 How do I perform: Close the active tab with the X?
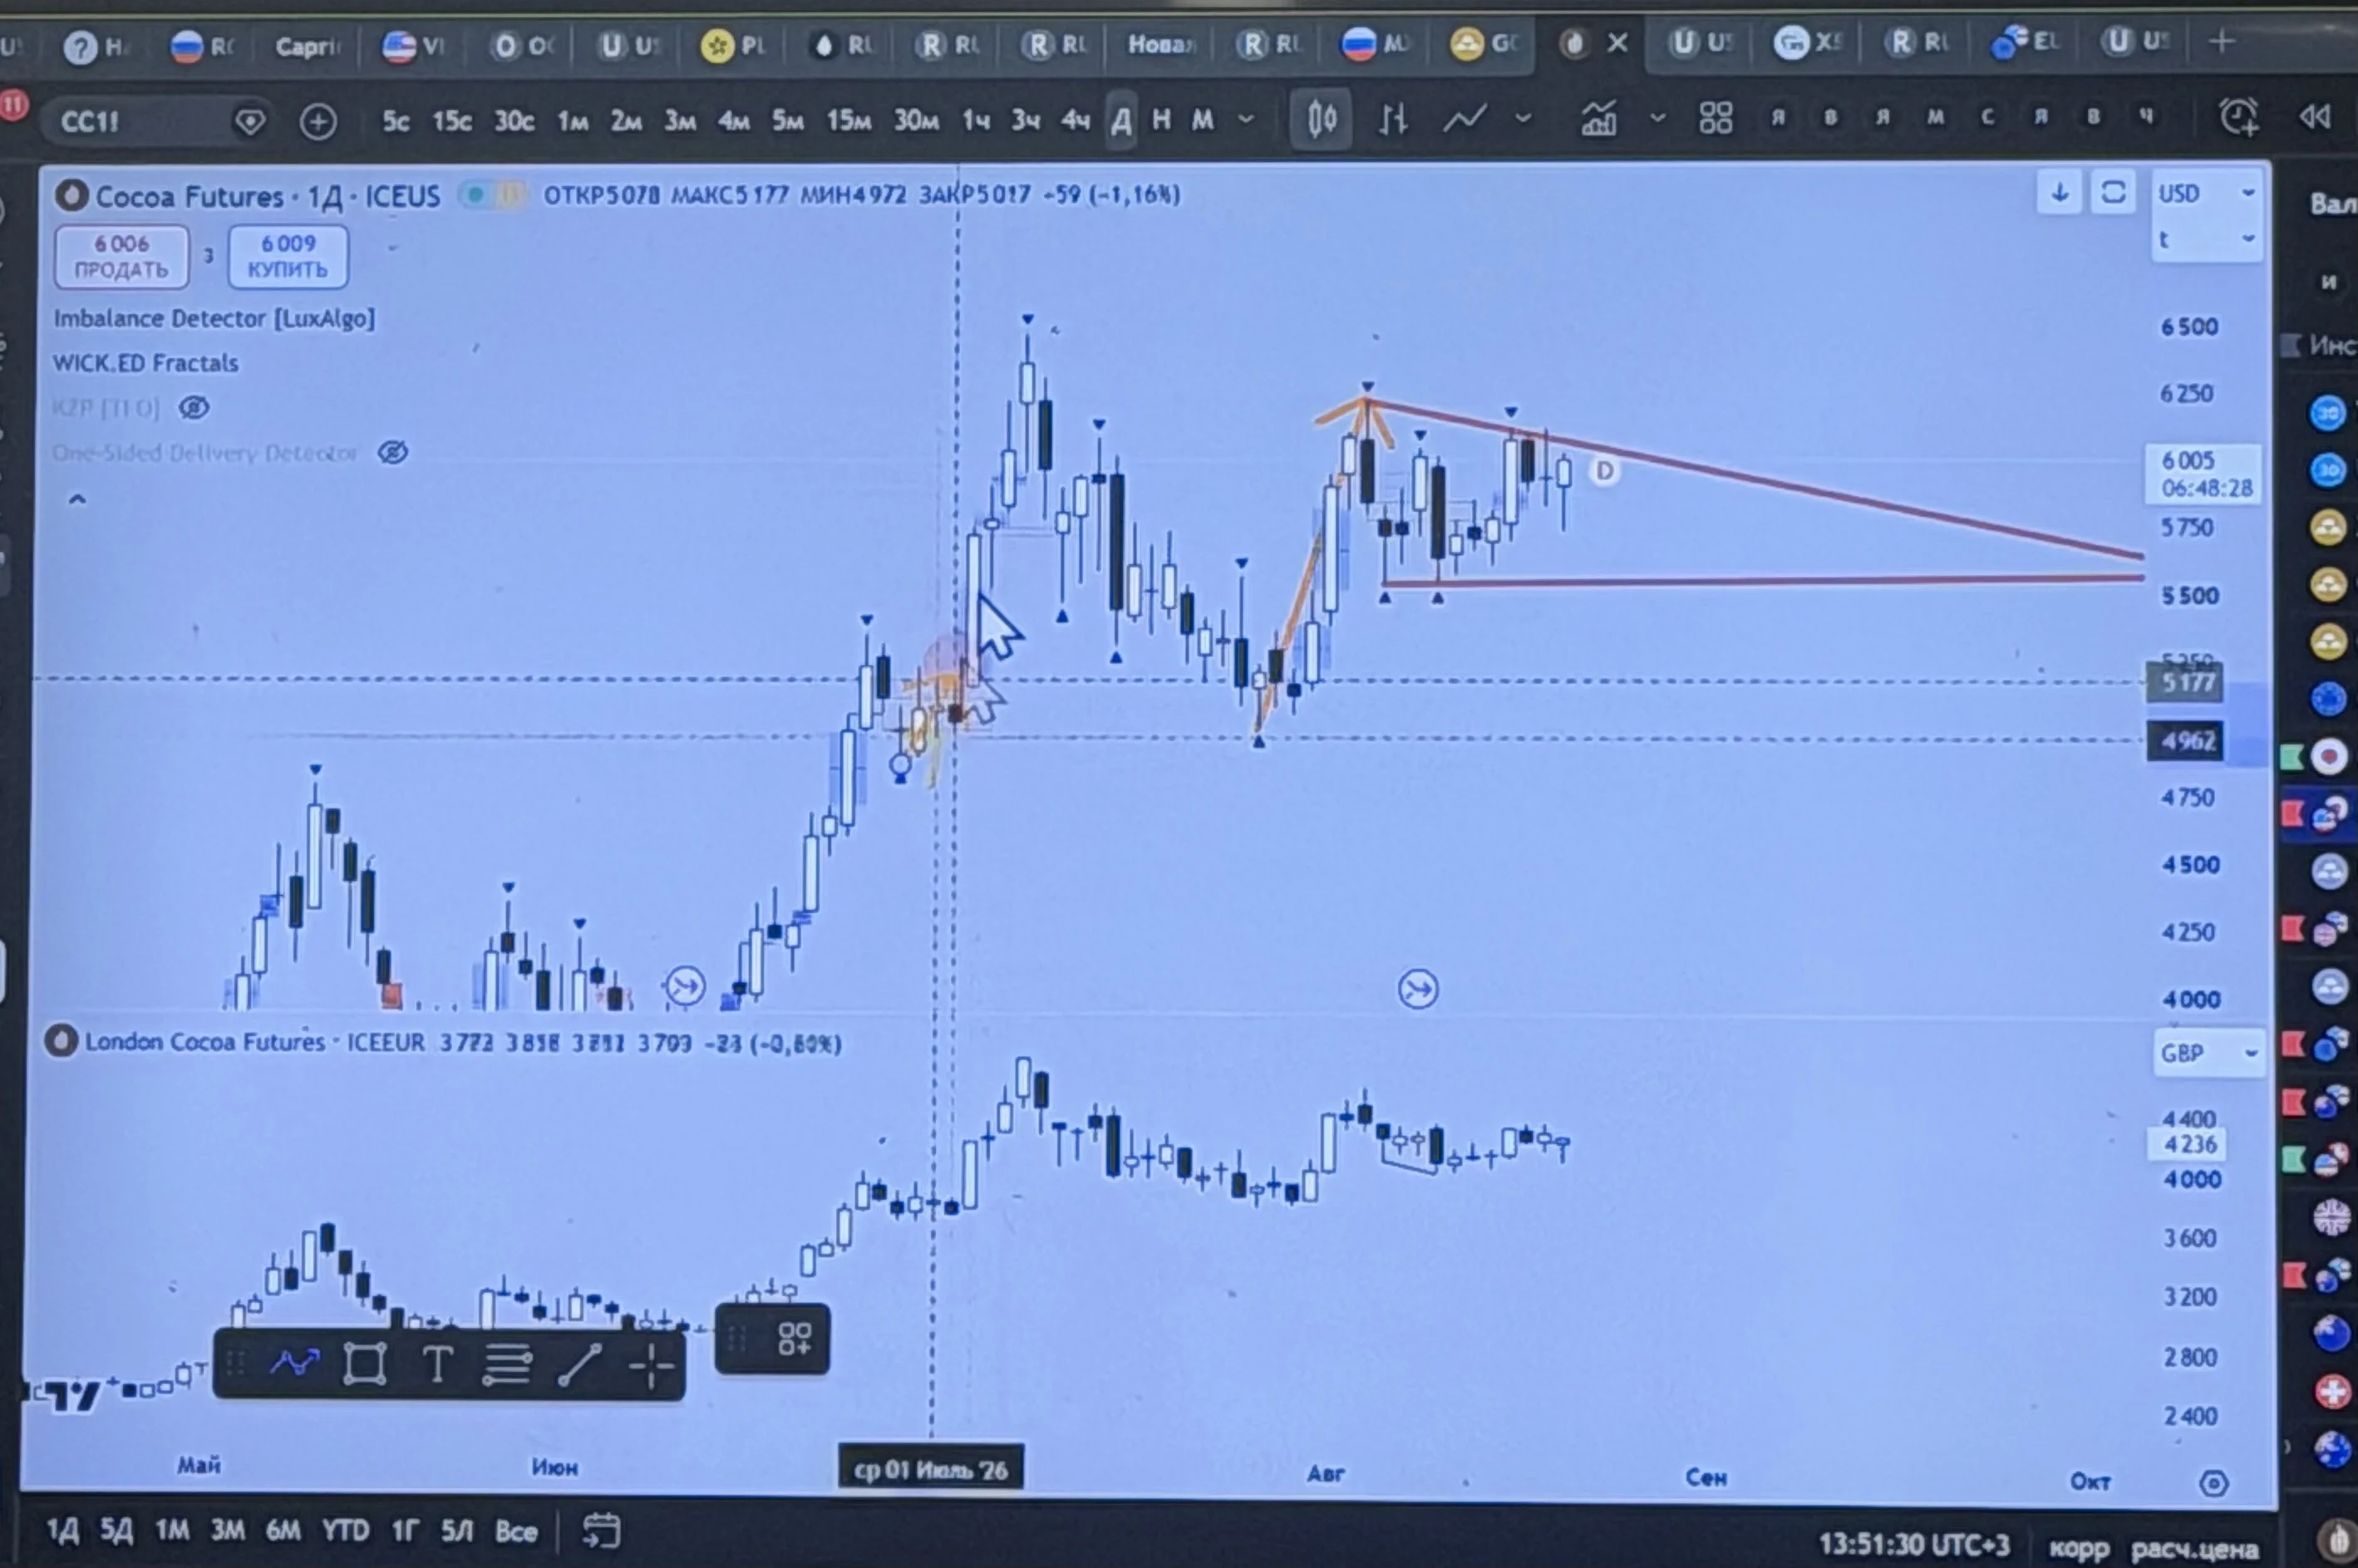(x=1618, y=43)
